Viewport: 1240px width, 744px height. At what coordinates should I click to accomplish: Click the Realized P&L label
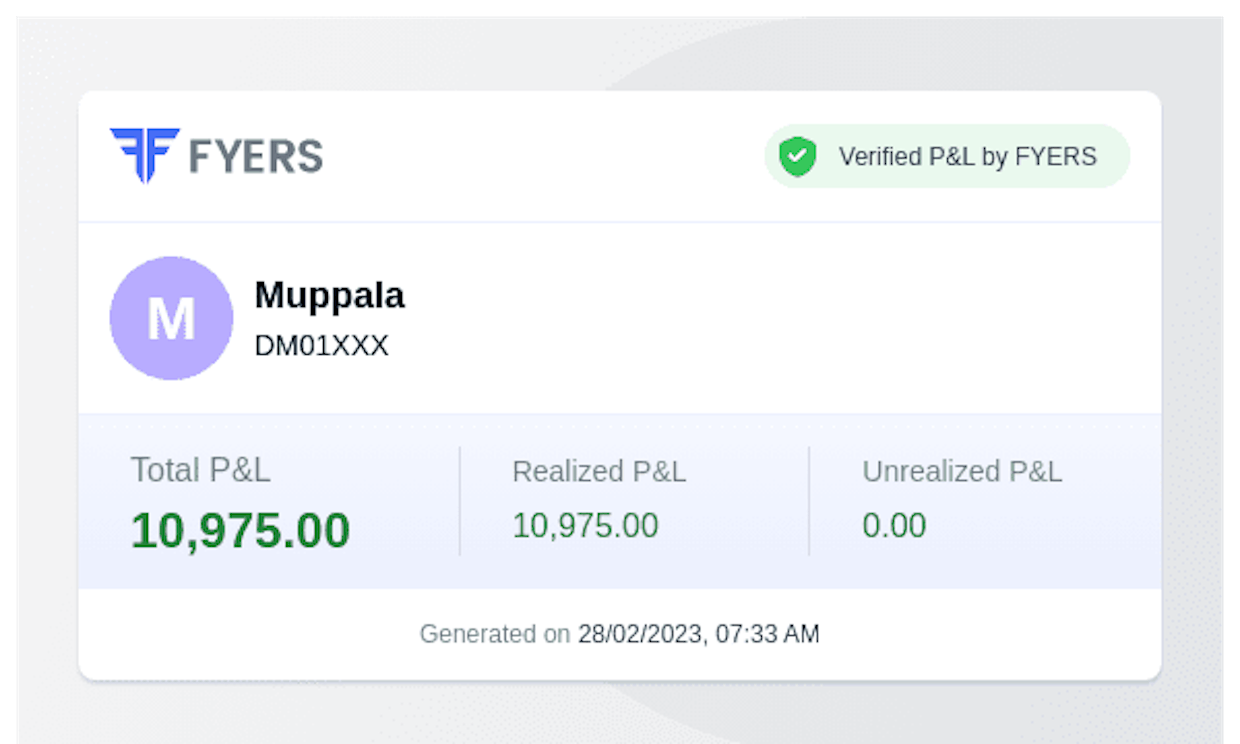pos(599,472)
